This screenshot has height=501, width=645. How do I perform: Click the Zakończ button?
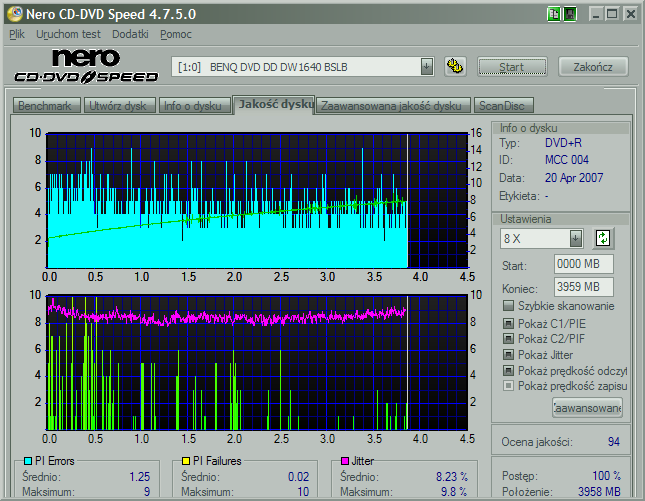tap(593, 67)
